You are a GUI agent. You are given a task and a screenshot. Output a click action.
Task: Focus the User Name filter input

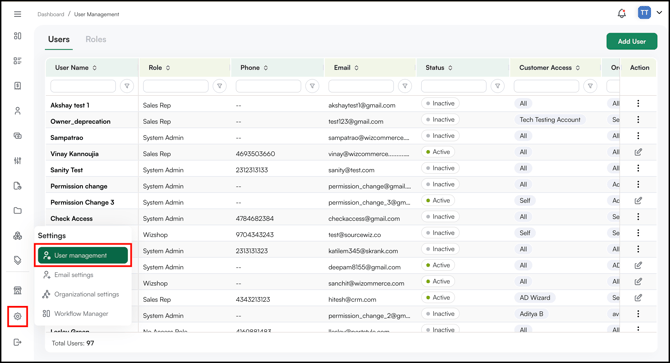[x=83, y=86]
